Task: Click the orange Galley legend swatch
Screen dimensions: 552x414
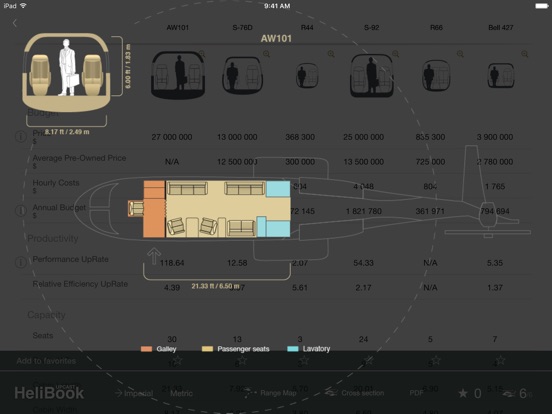Action: tap(146, 349)
